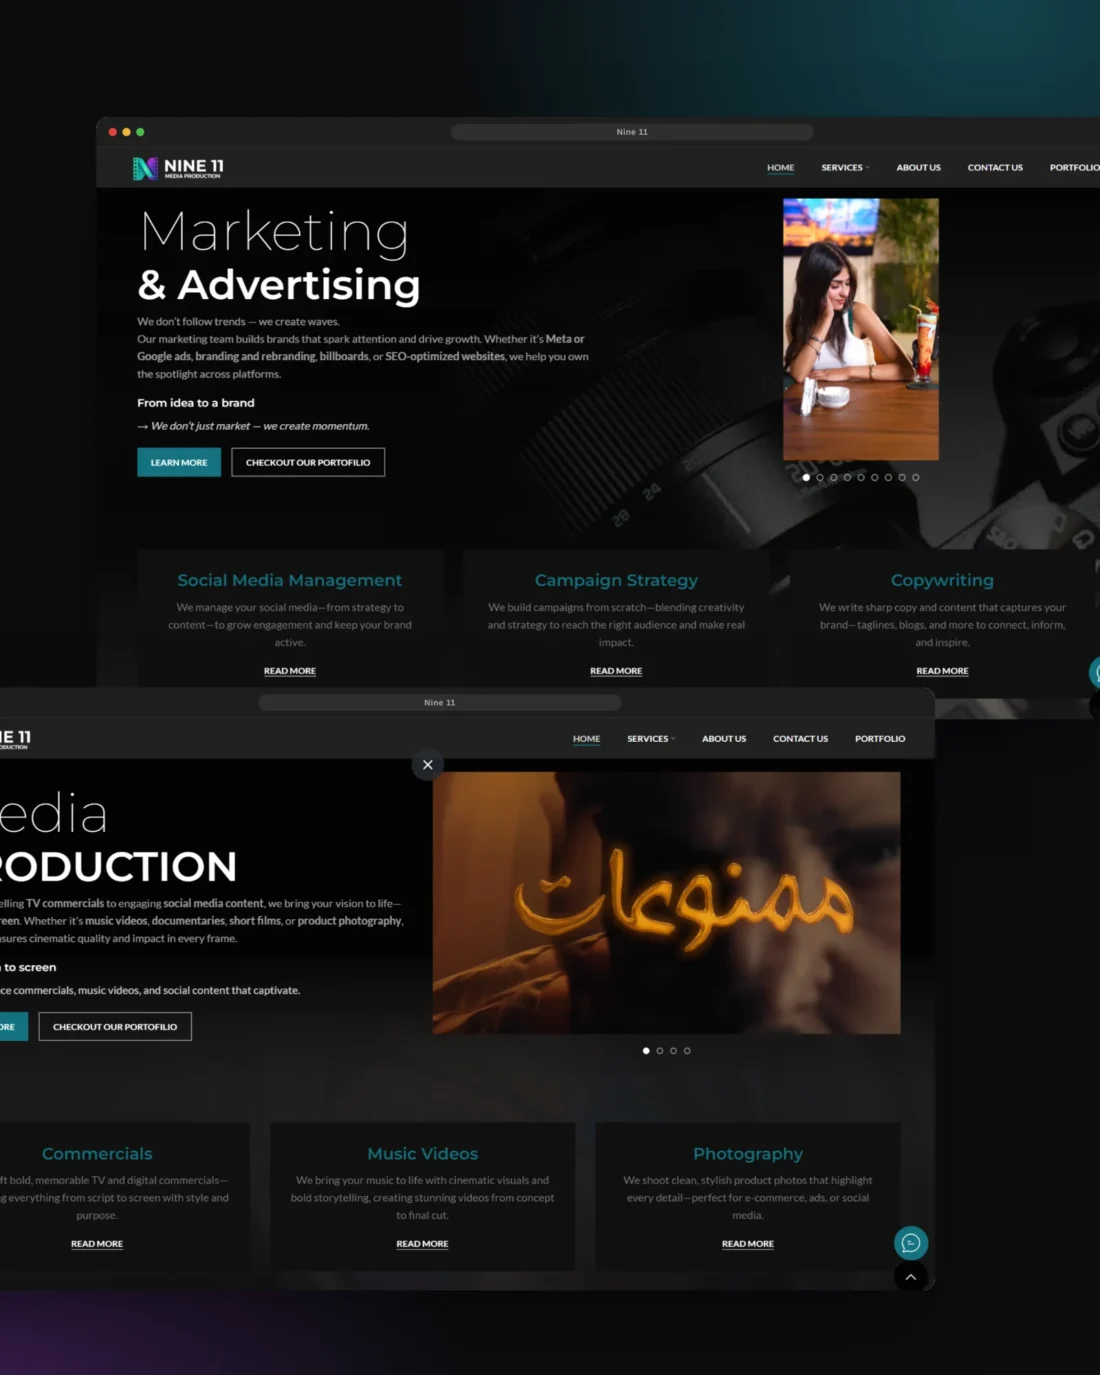Expand the SERVICES dropdown in the top window
The height and width of the screenshot is (1375, 1100).
(x=845, y=168)
